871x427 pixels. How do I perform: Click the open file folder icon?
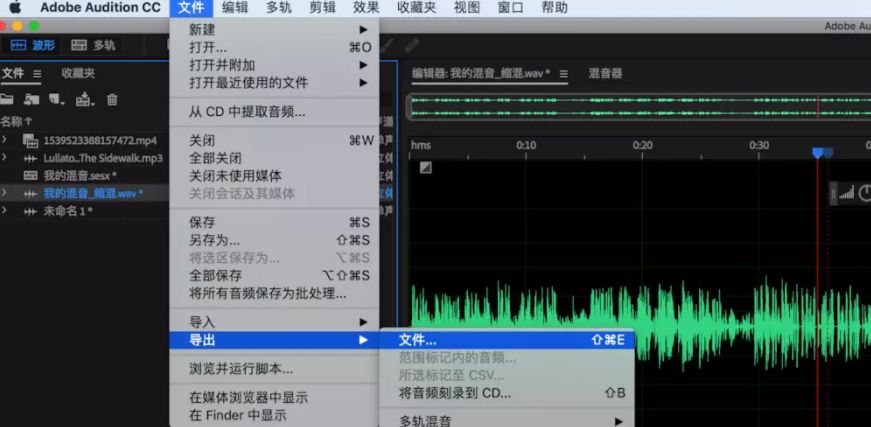click(6, 99)
